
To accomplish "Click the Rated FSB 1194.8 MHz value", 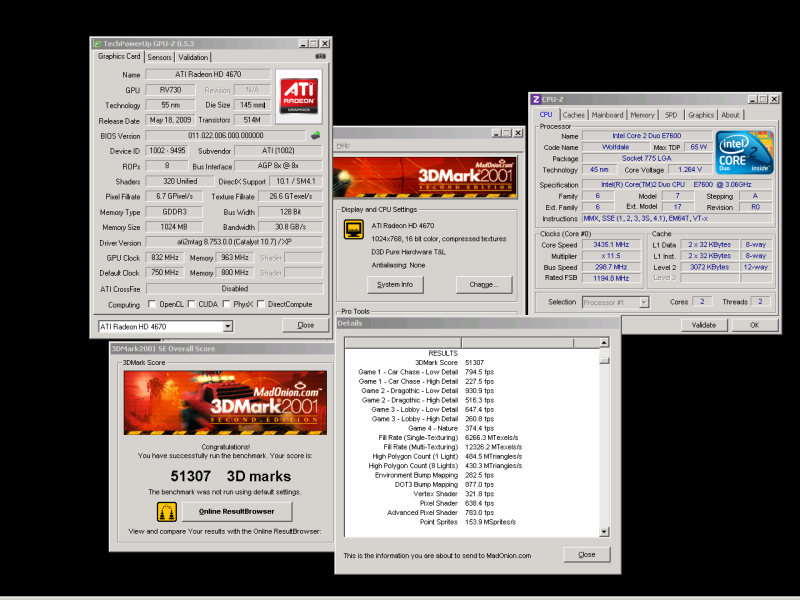I will (611, 279).
